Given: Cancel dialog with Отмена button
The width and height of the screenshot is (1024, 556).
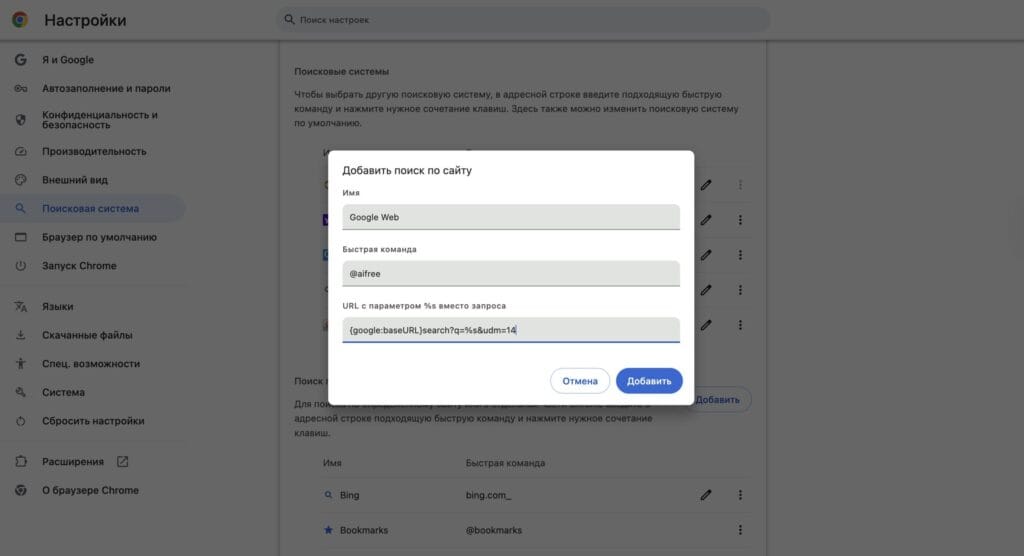Looking at the screenshot, I should (x=579, y=381).
